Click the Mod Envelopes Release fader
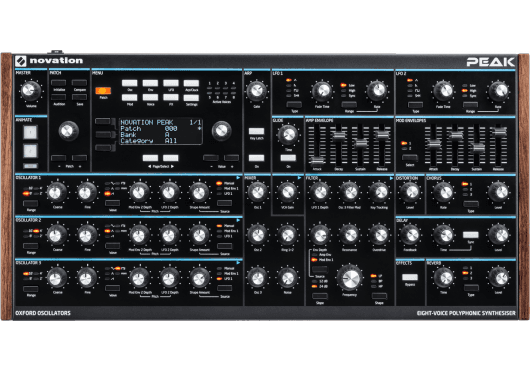 pos(498,131)
